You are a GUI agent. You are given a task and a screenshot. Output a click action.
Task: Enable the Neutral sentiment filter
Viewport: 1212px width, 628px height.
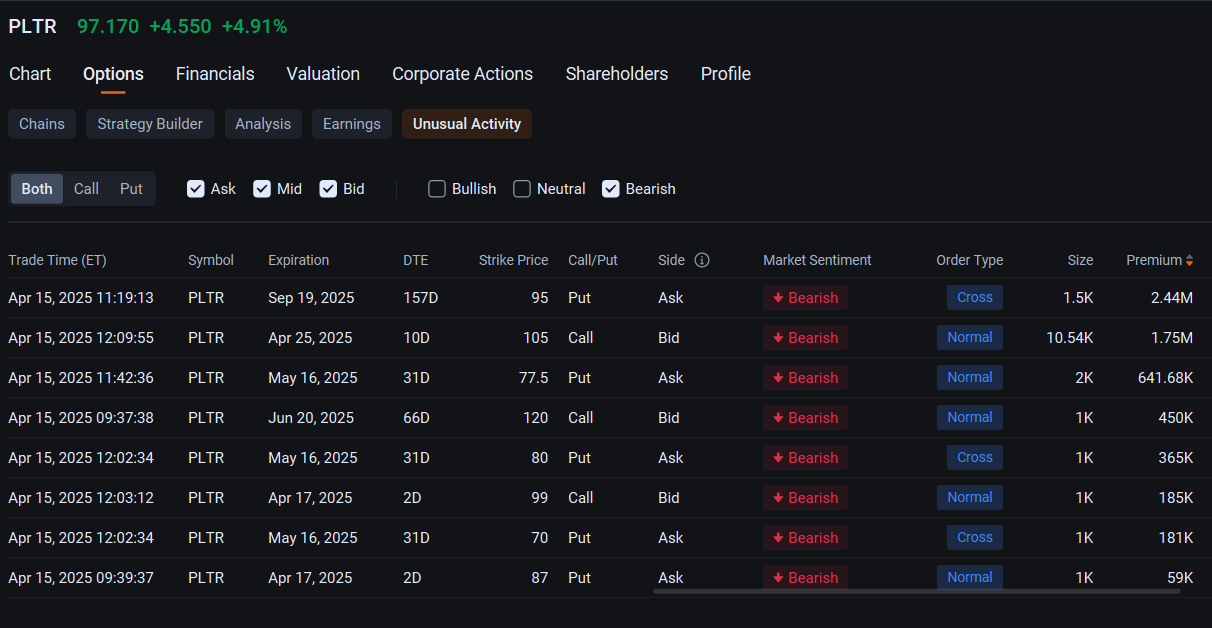[x=522, y=189]
